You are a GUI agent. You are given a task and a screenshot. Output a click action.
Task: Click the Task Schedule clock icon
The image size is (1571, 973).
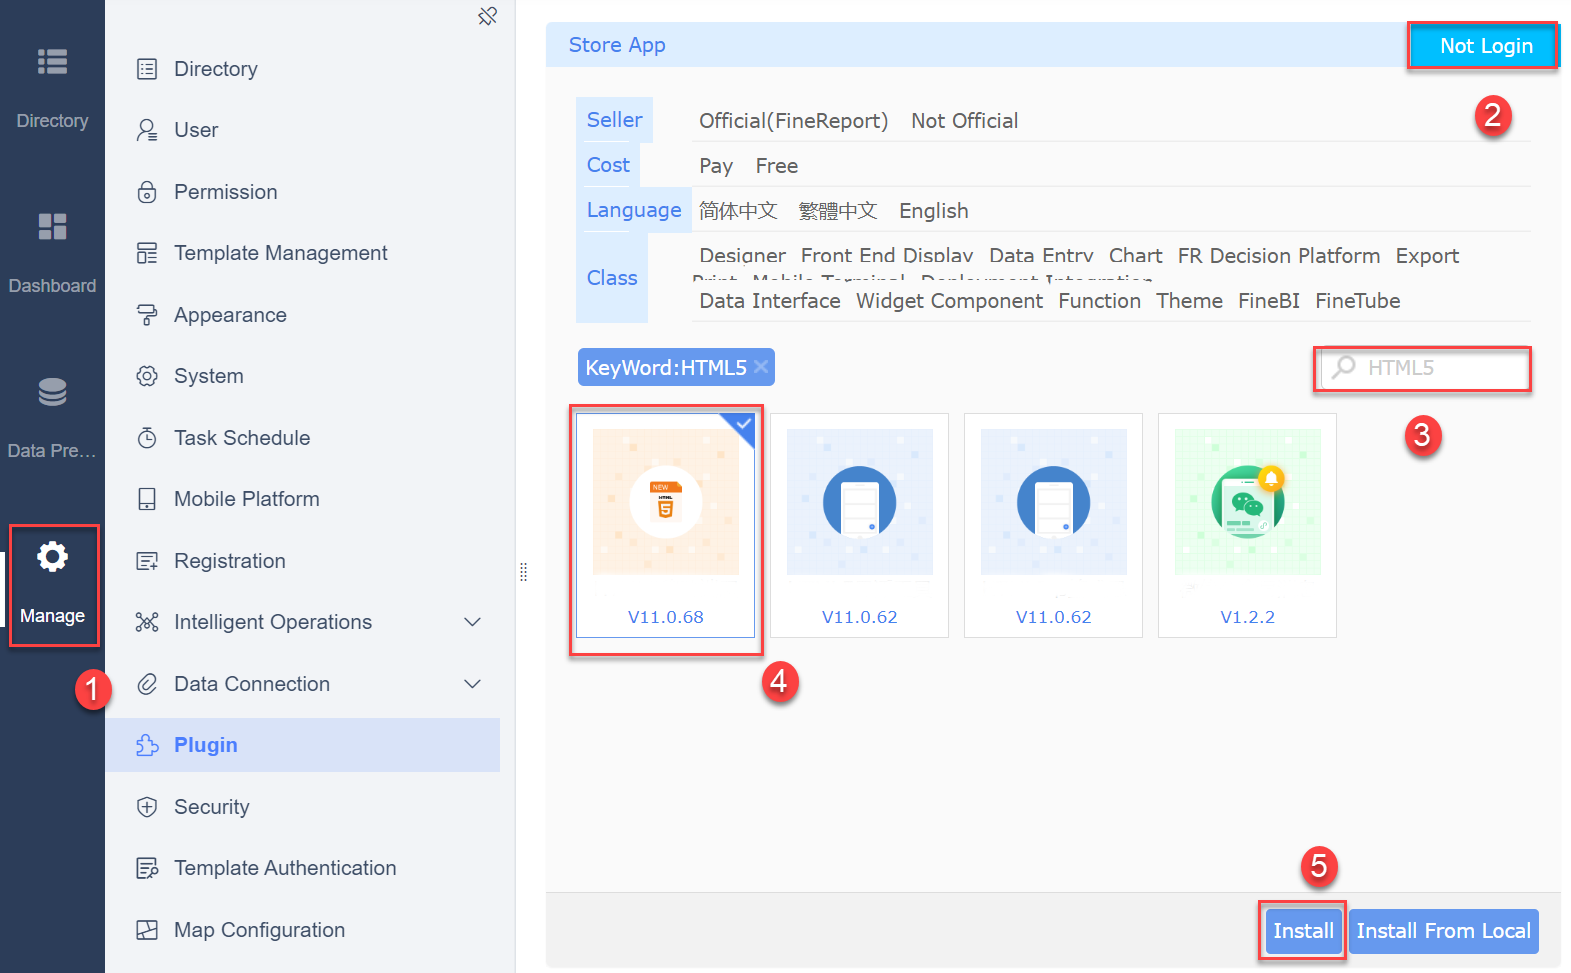pyautogui.click(x=147, y=438)
